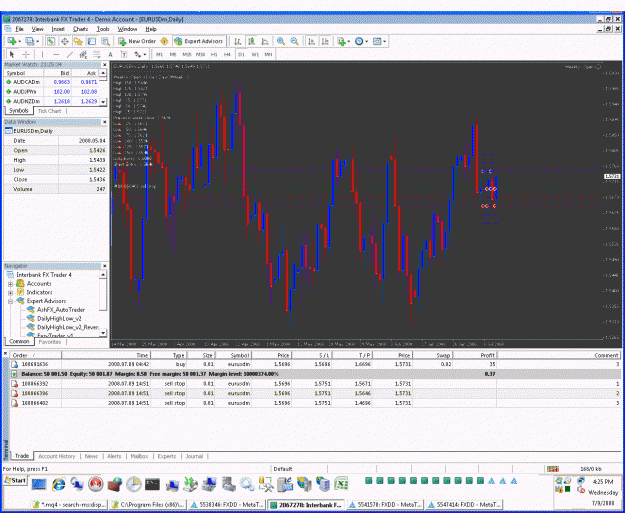Select the trendline drawing tool
This screenshot has width=625, height=513.
(70, 54)
